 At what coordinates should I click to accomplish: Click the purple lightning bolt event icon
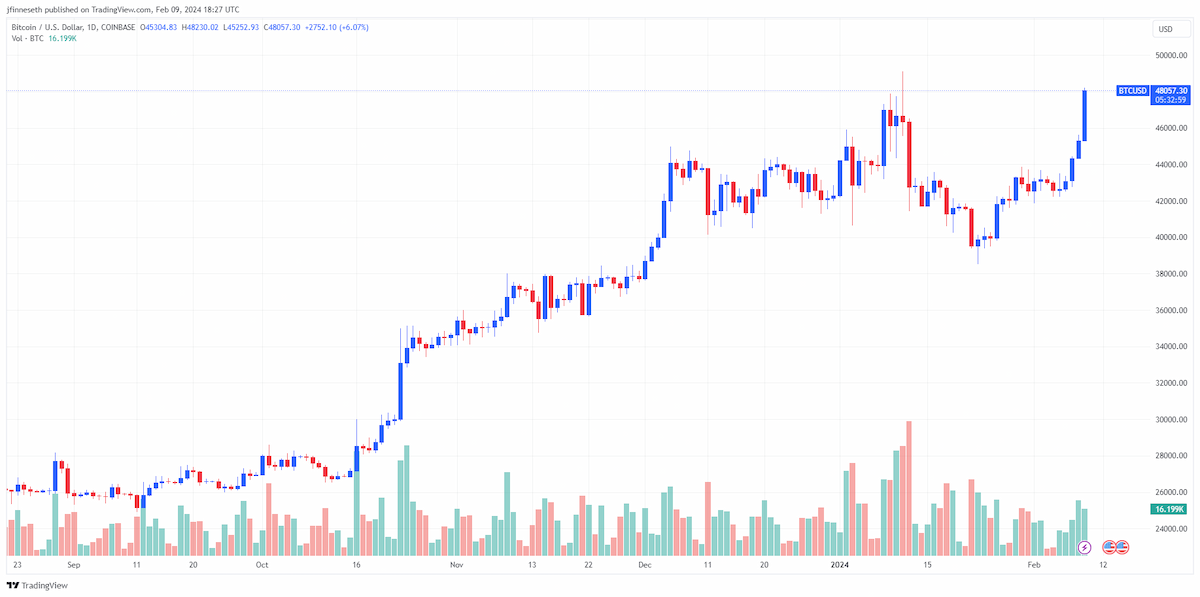(1084, 547)
